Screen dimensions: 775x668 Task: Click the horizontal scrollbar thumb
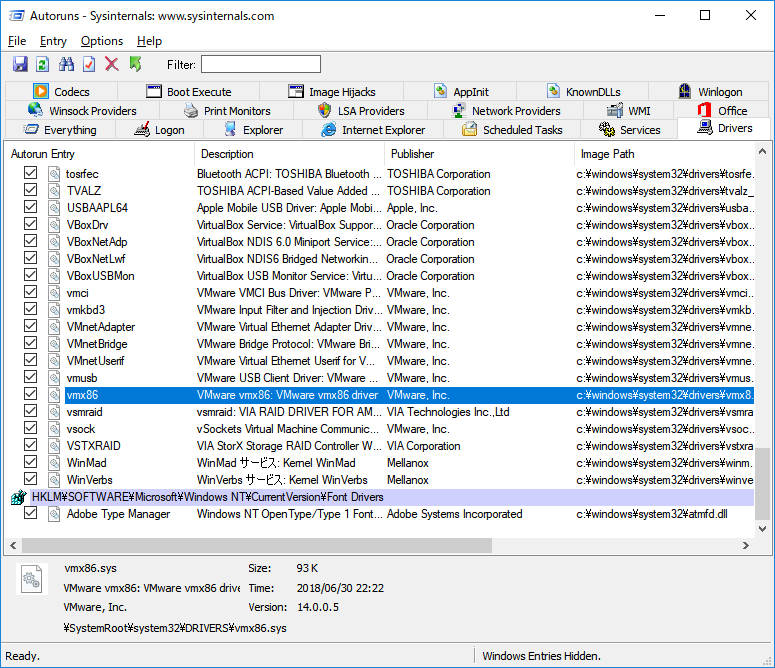(257, 545)
